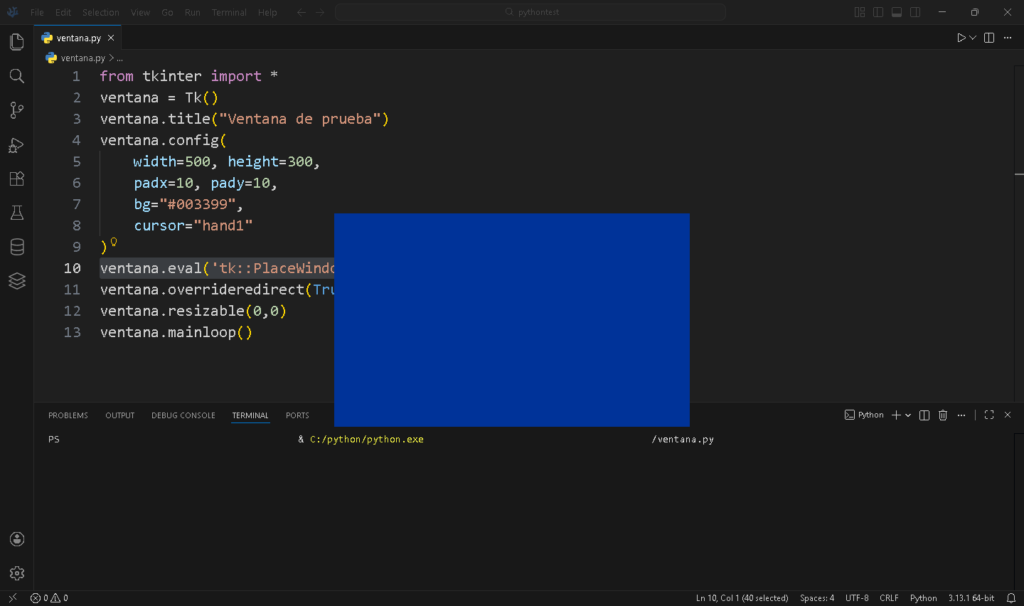Viewport: 1024px width, 606px height.
Task: Create a new terminal with plus icon
Action: (x=896, y=415)
